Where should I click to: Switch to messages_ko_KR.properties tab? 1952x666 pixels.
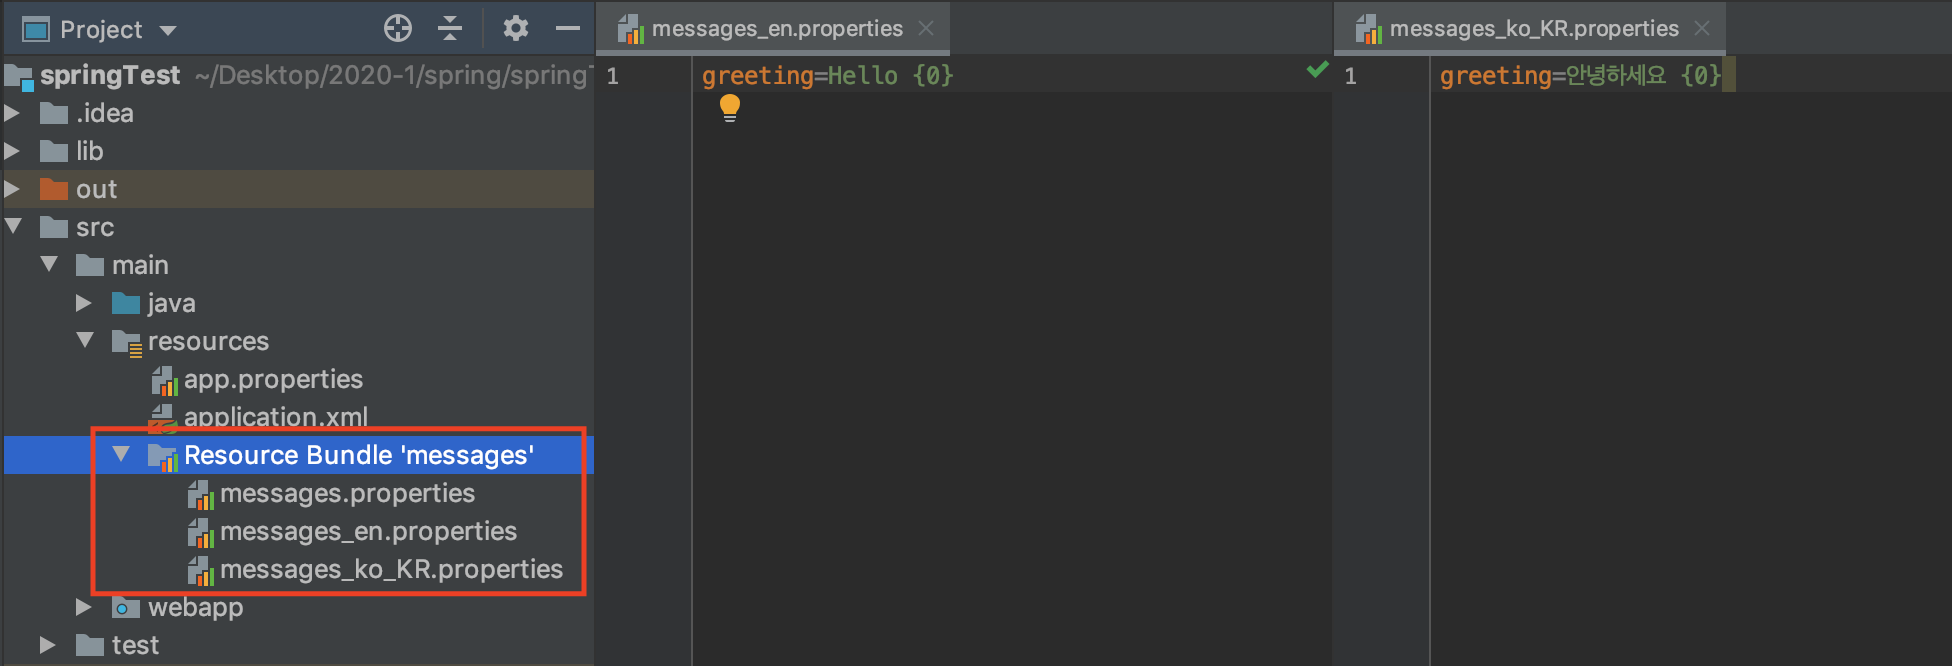[1516, 29]
